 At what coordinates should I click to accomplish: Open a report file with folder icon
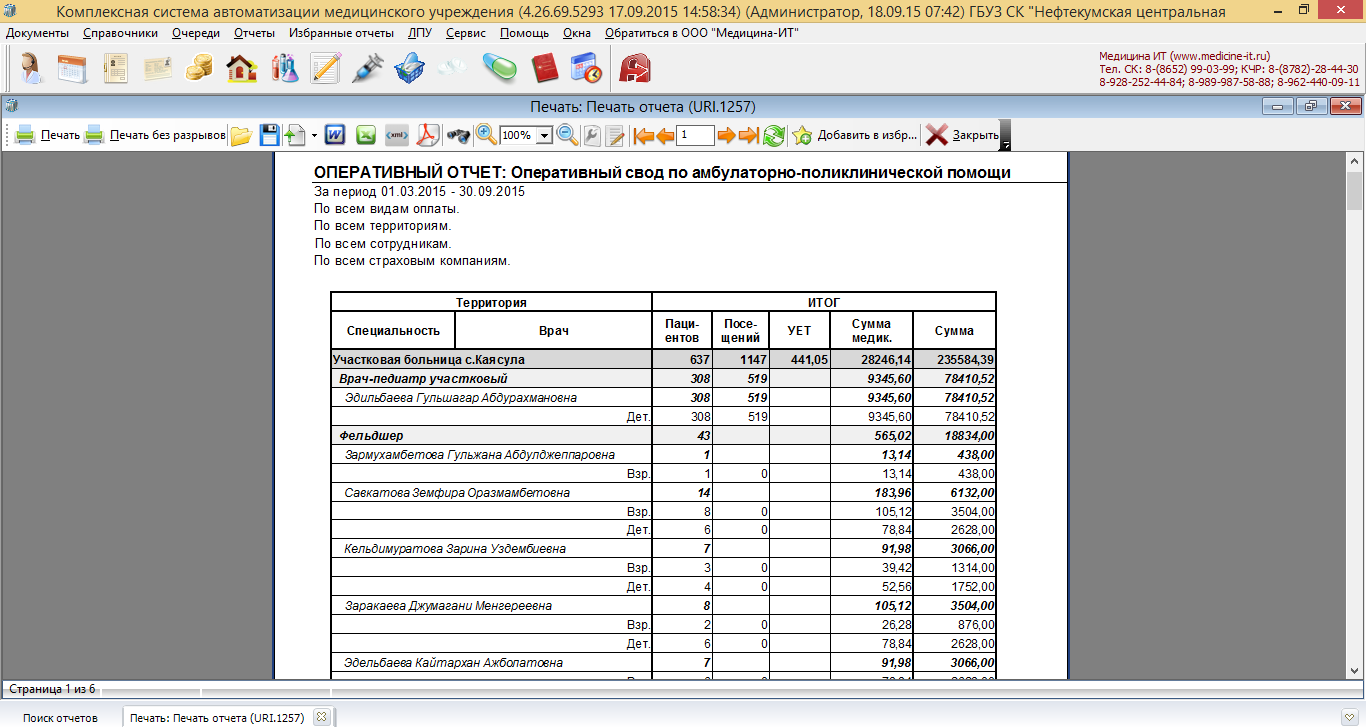point(241,135)
